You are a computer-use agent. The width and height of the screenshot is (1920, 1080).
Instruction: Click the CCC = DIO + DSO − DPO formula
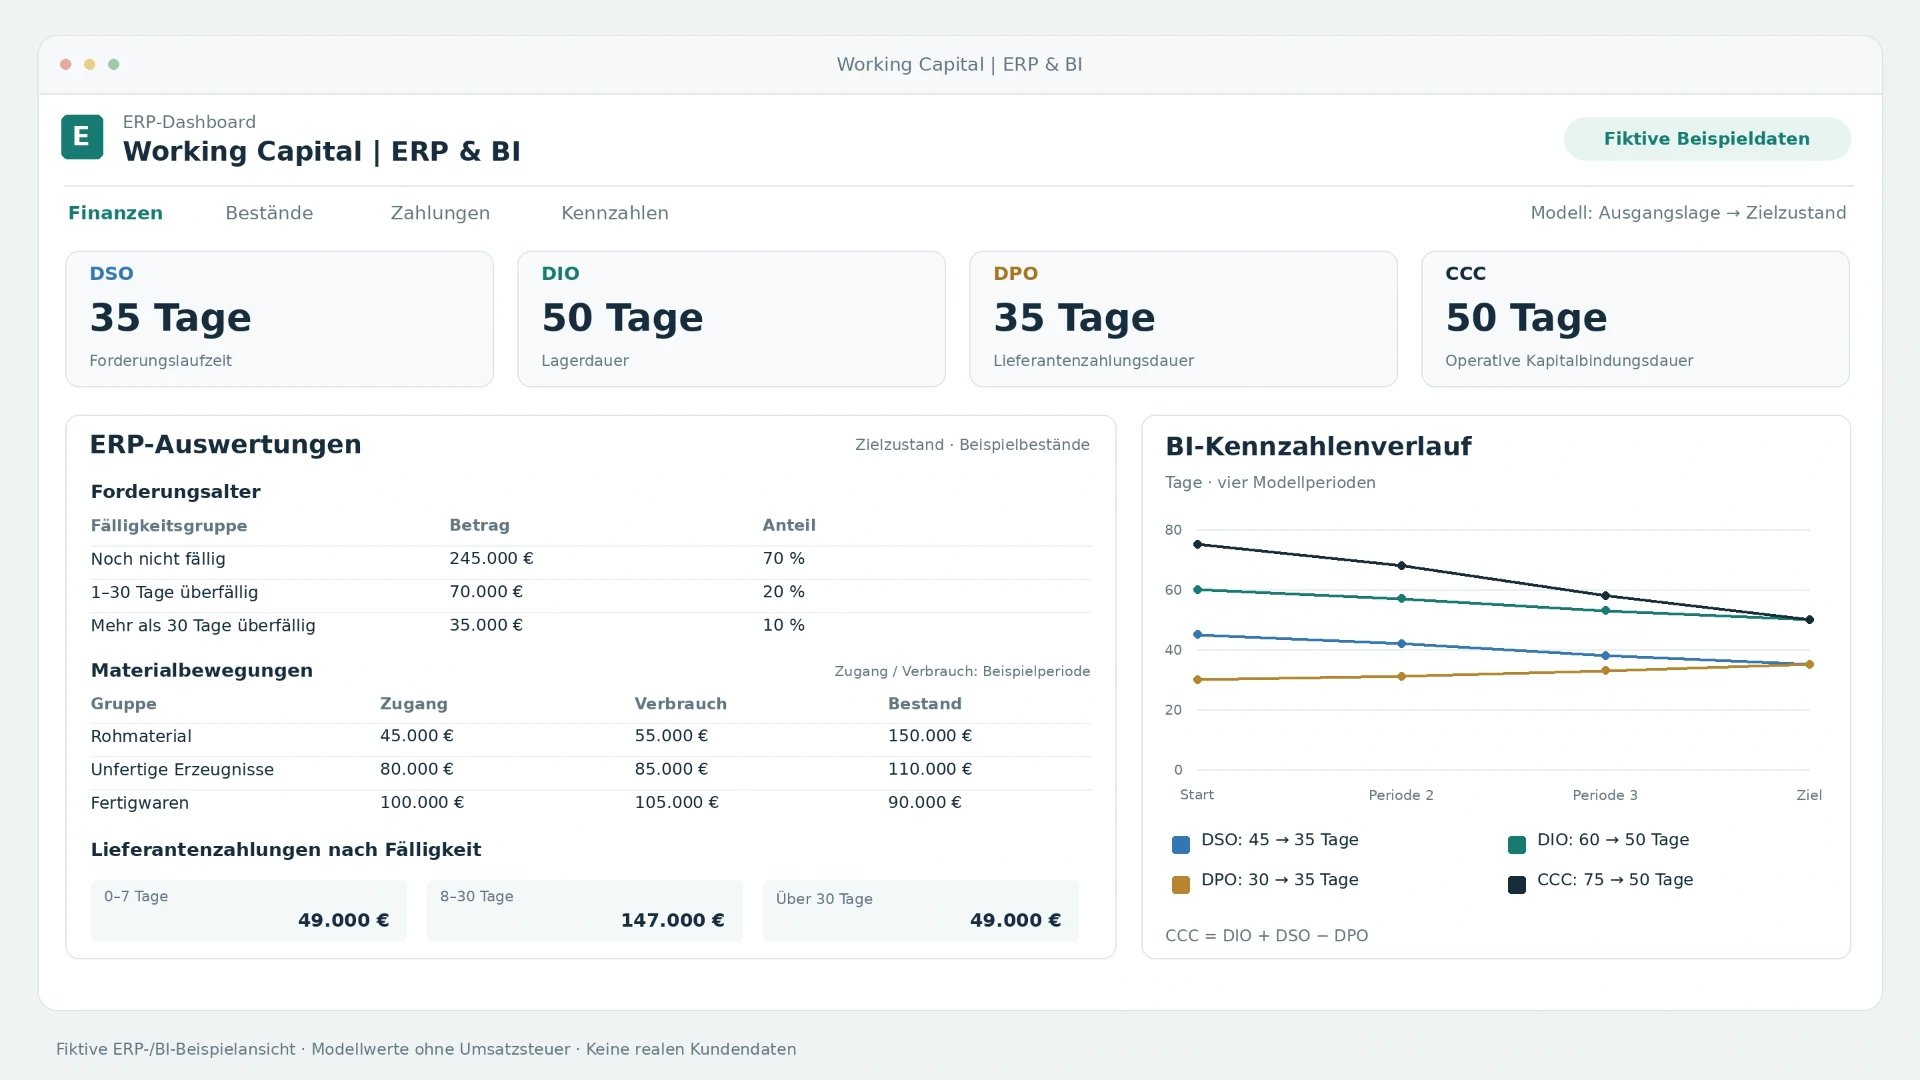[x=1267, y=936]
